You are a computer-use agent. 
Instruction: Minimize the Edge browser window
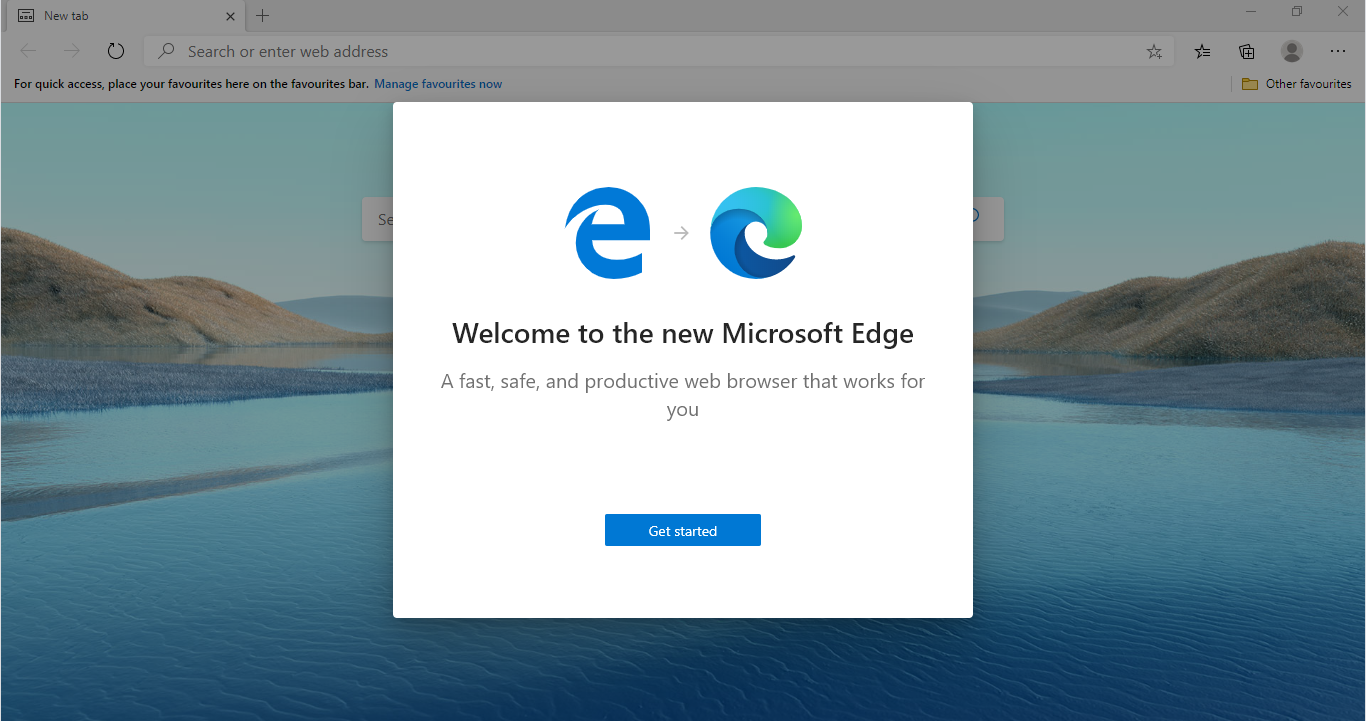pyautogui.click(x=1251, y=12)
